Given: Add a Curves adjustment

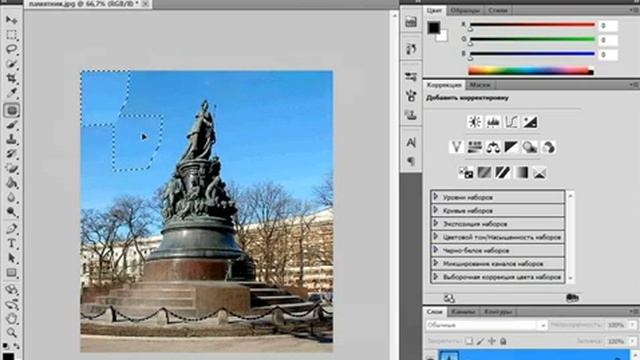Looking at the screenshot, I should coord(511,122).
